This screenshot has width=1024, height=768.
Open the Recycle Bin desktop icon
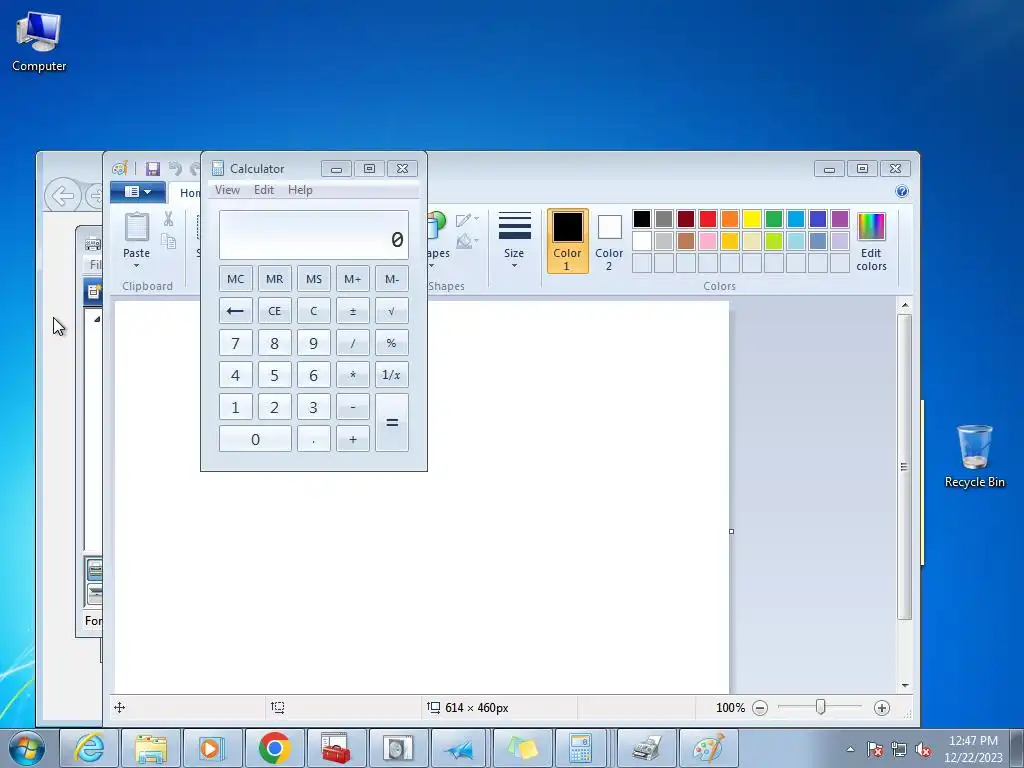(974, 456)
